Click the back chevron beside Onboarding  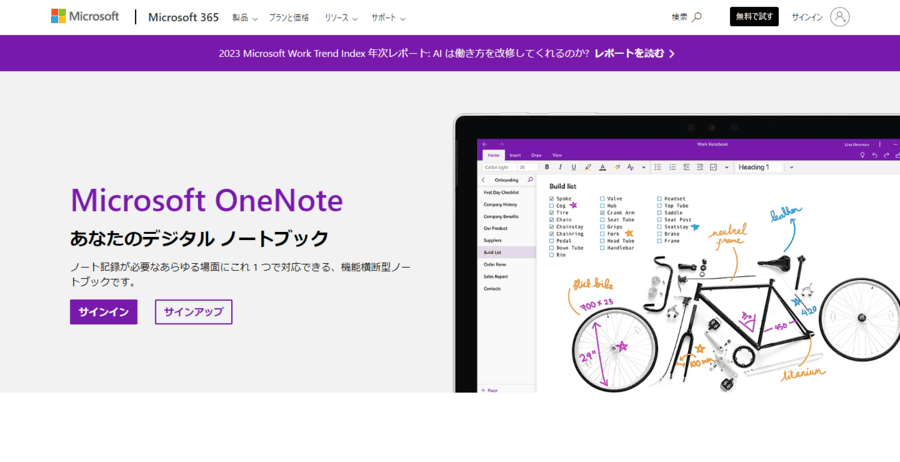pyautogui.click(x=483, y=180)
